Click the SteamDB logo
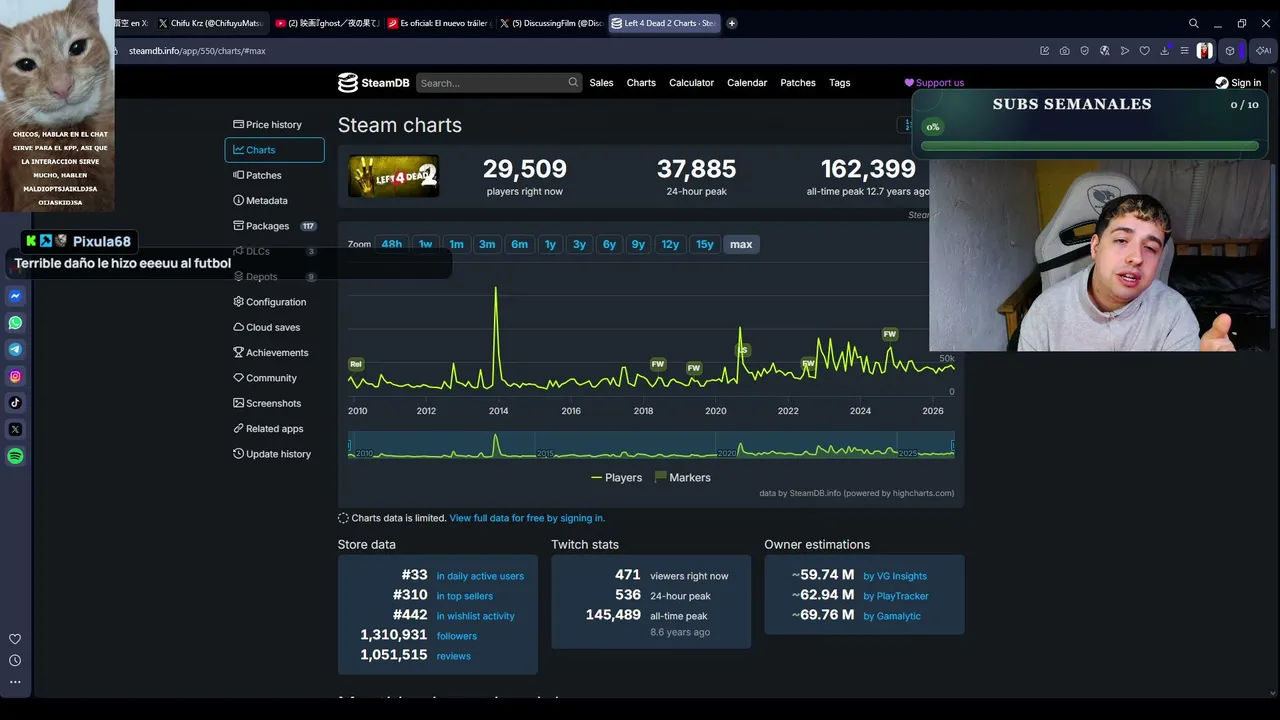Image resolution: width=1280 pixels, height=720 pixels. click(373, 83)
